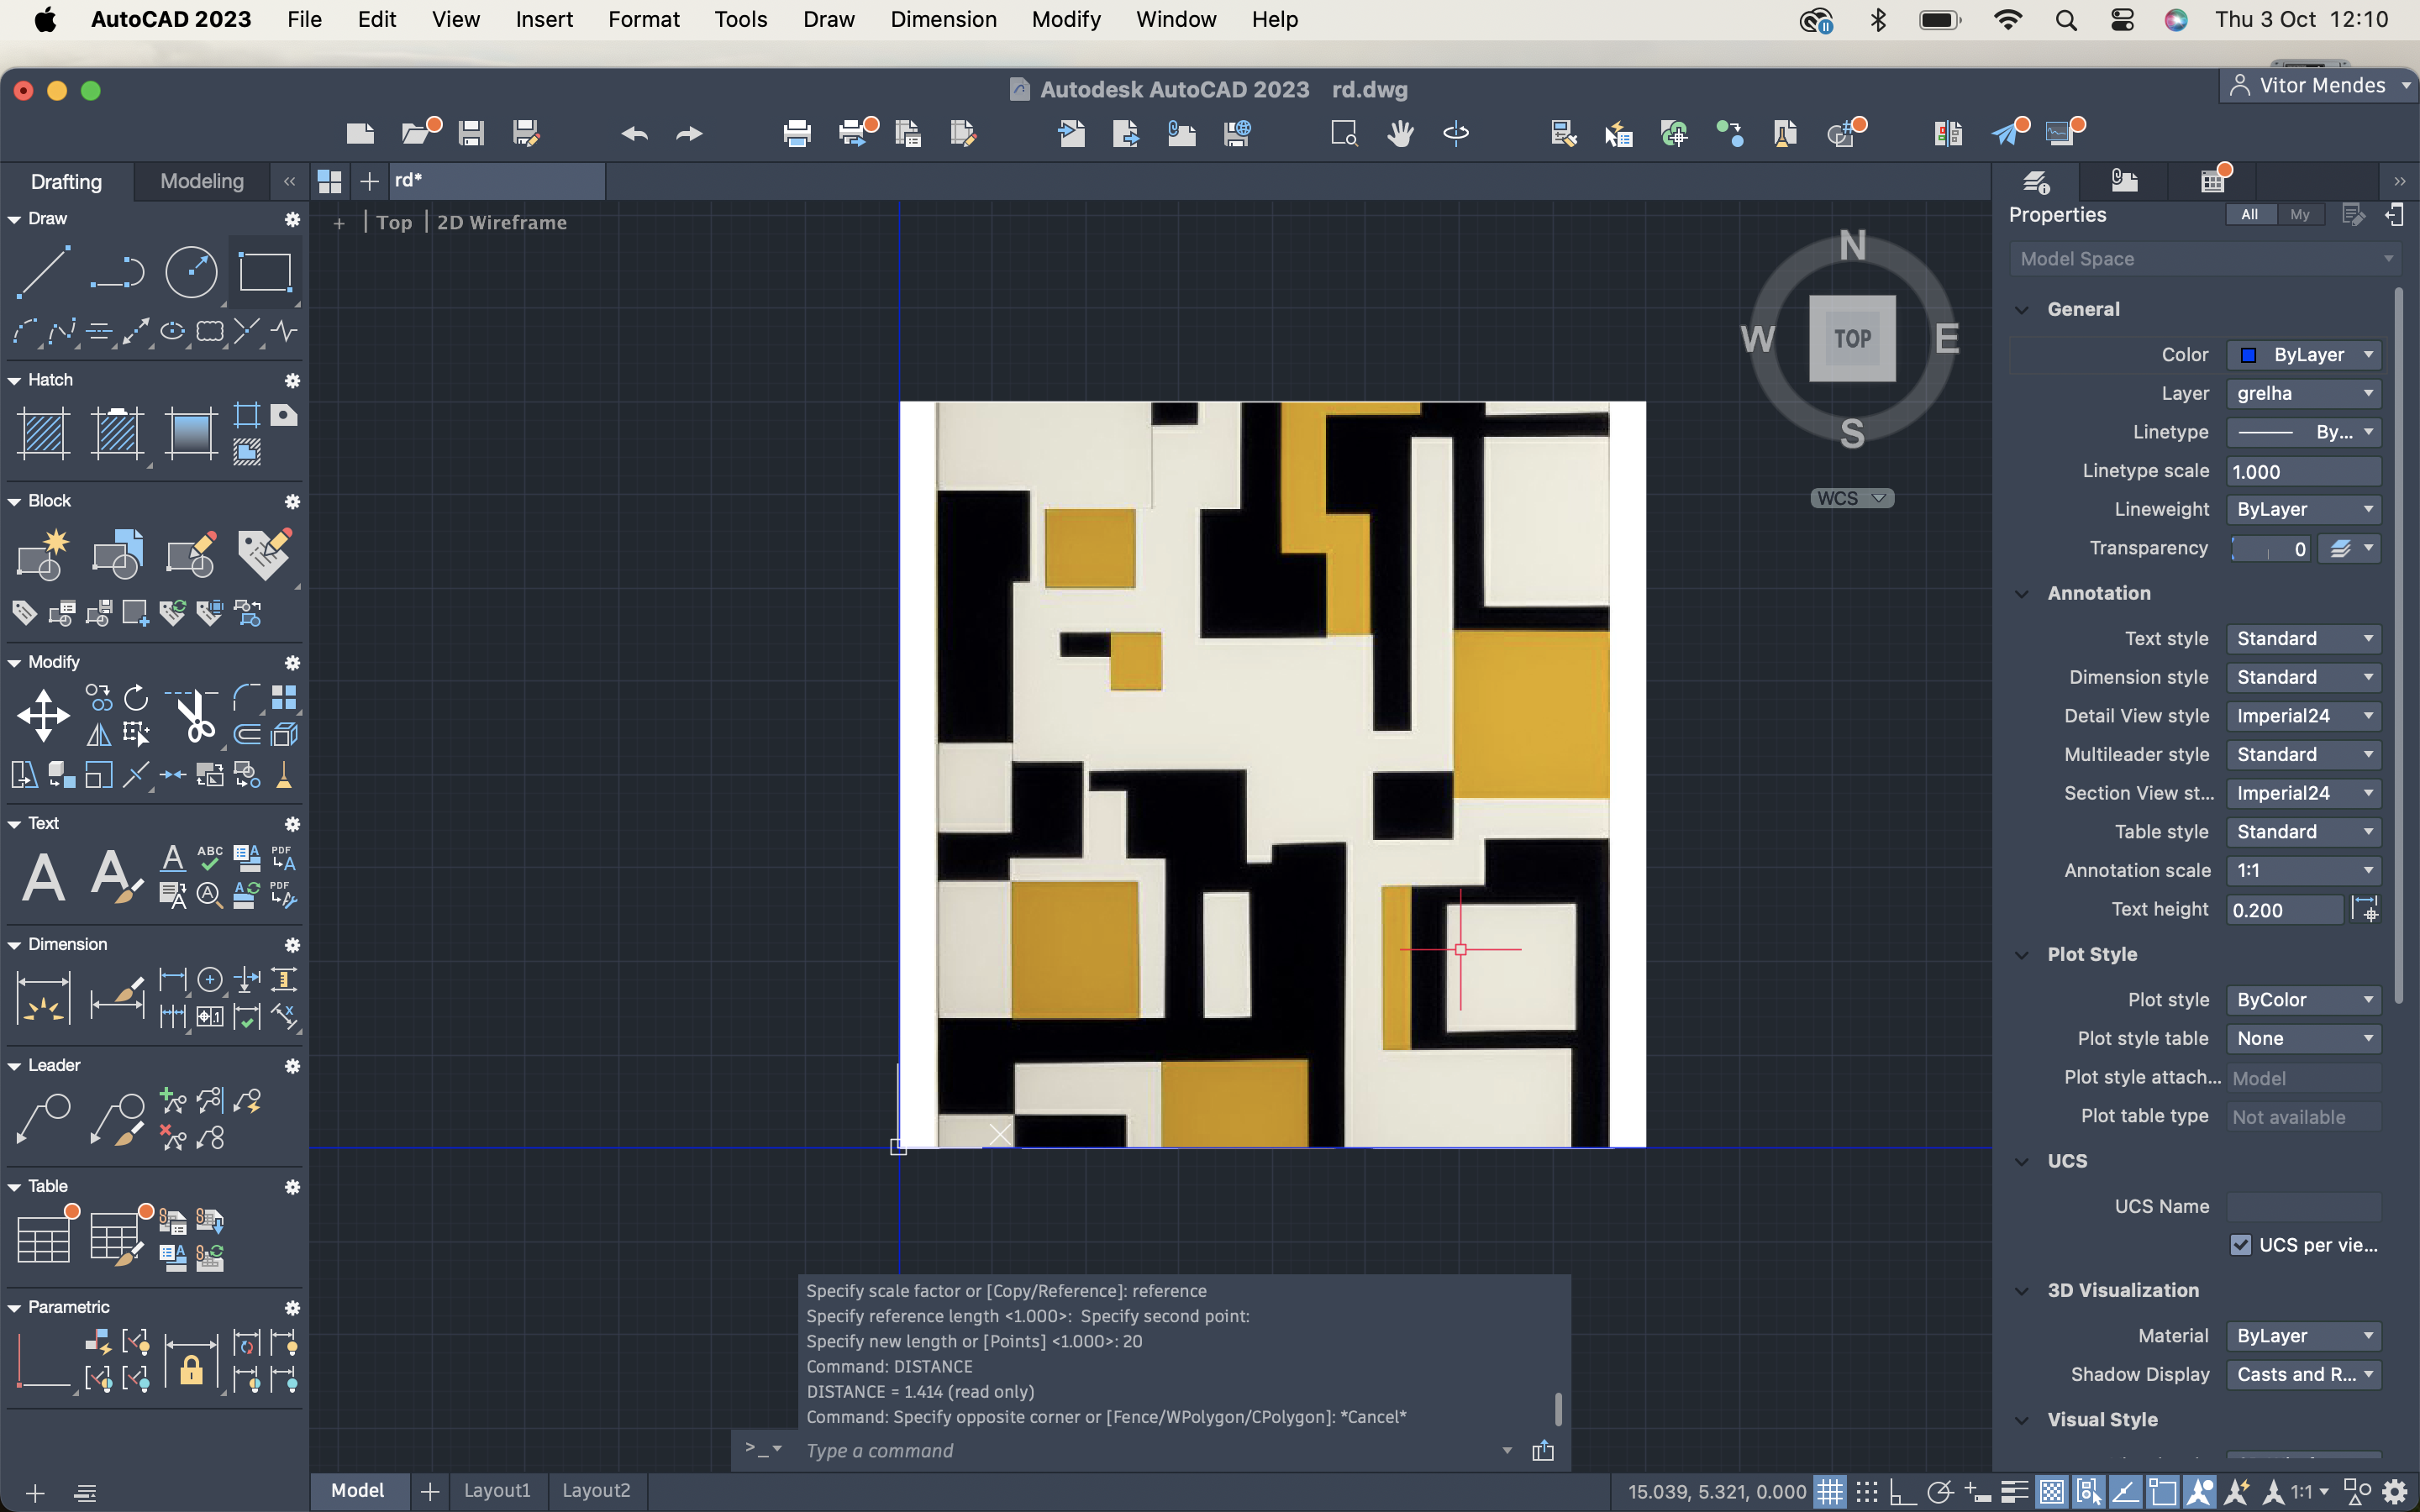Open the status bar settings gear
Viewport: 2420px width, 1512px height.
click(x=2394, y=1491)
